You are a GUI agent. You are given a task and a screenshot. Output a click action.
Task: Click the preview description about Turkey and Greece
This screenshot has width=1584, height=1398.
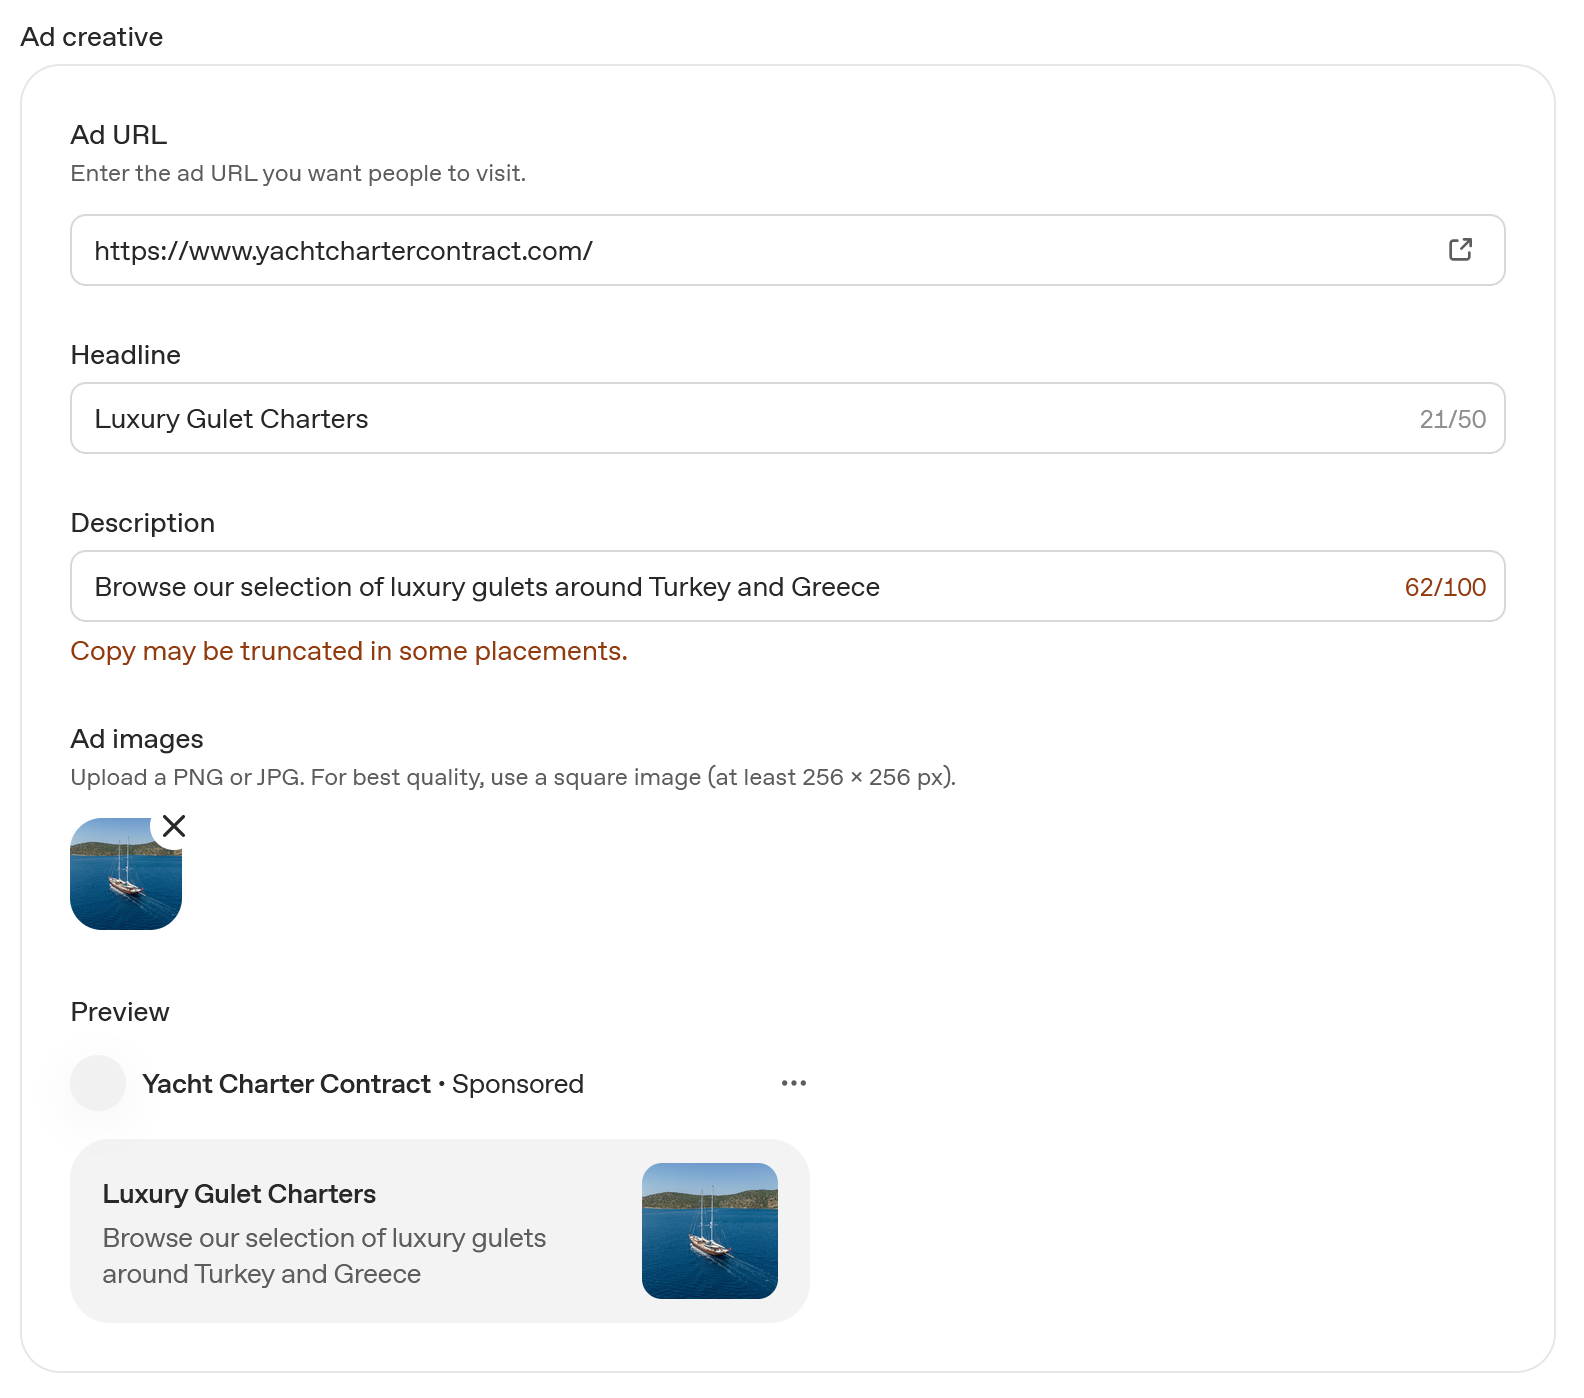(324, 1256)
